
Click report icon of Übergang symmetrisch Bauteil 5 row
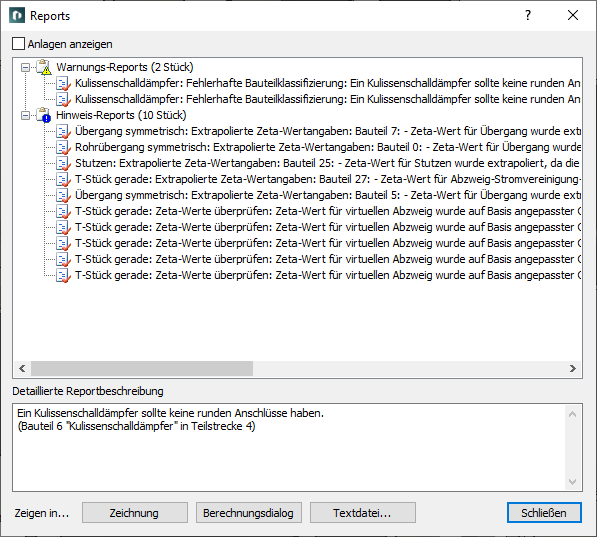point(63,195)
